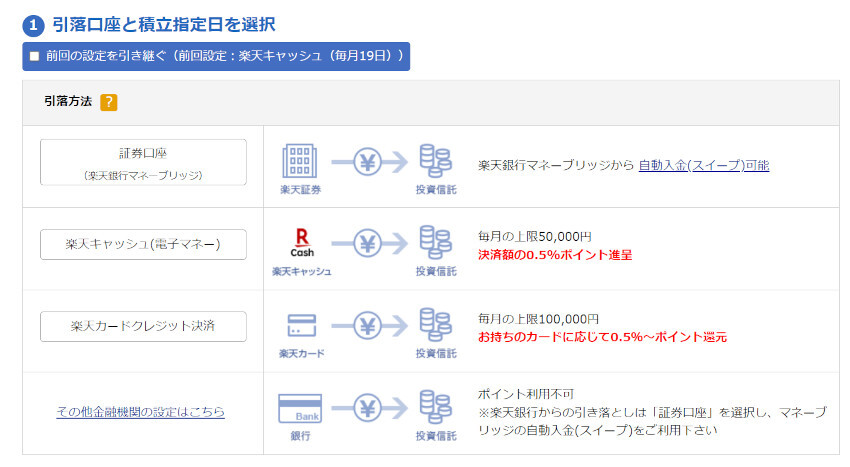
Task: Click the orange question mark help icon
Action: coord(109,102)
